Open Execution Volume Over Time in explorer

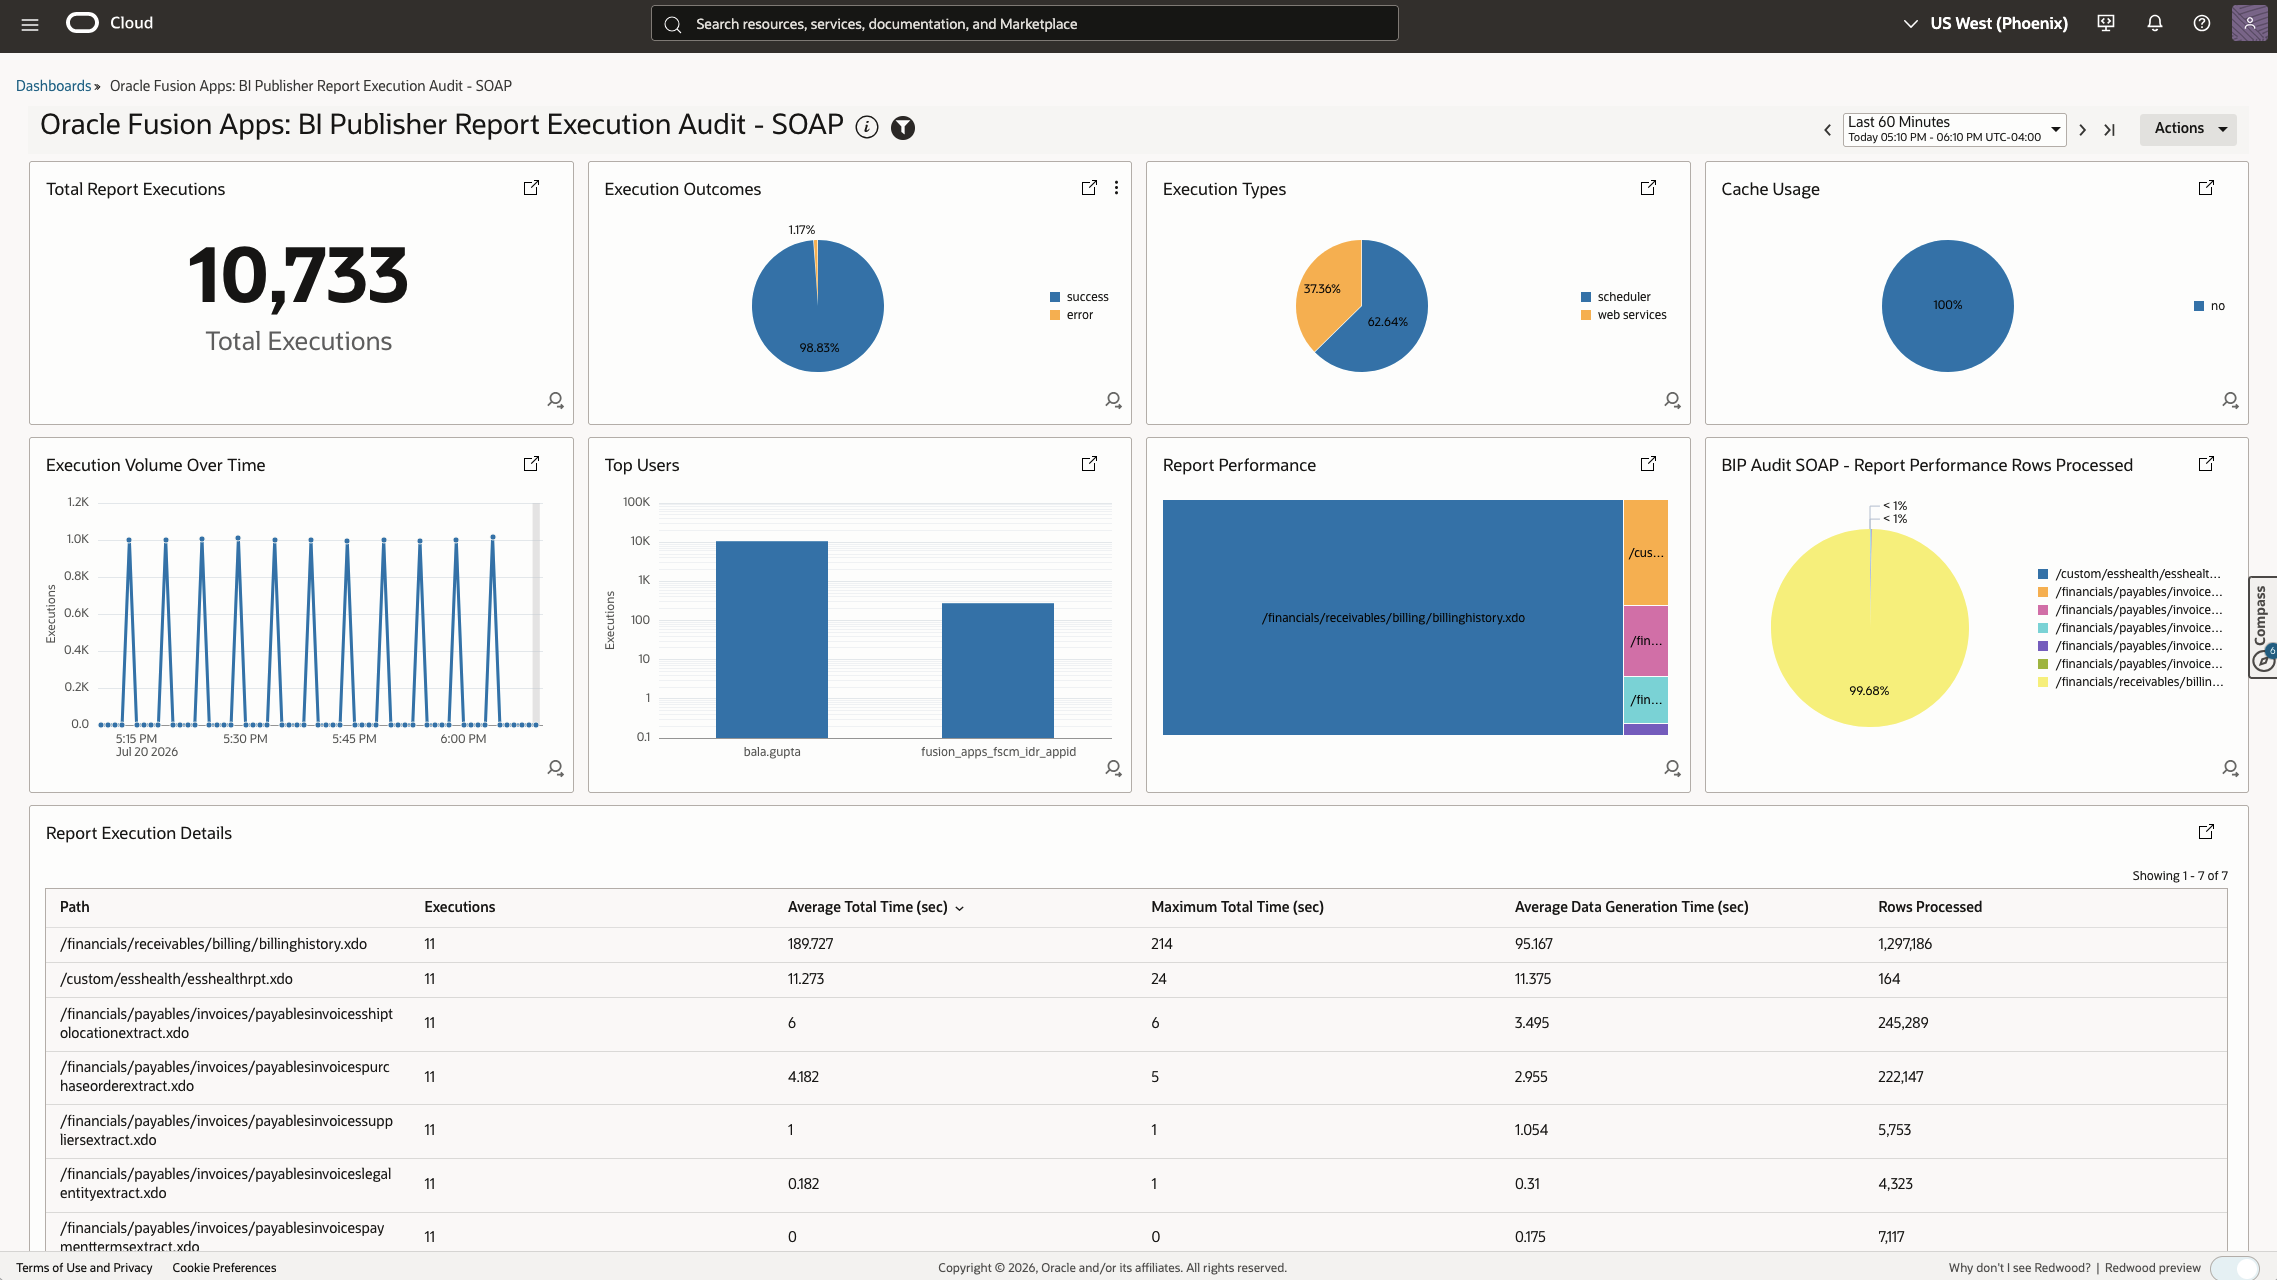tap(531, 464)
